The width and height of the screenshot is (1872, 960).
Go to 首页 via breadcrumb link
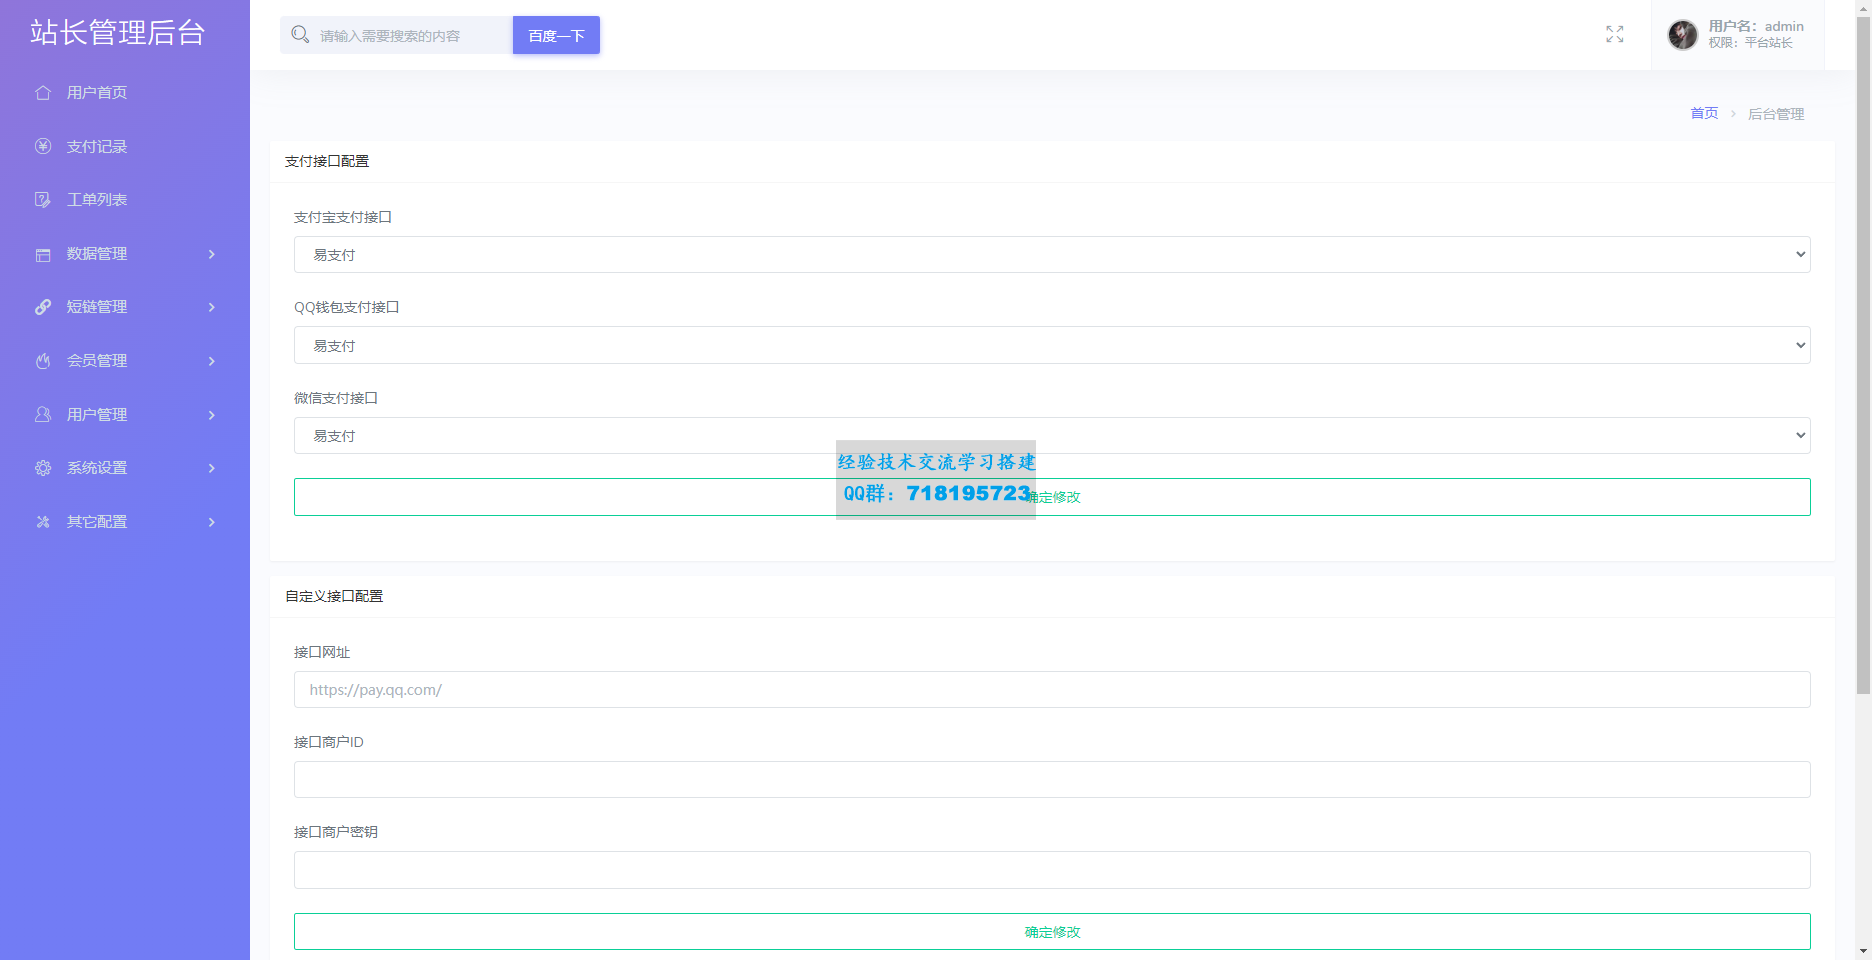[x=1703, y=114]
